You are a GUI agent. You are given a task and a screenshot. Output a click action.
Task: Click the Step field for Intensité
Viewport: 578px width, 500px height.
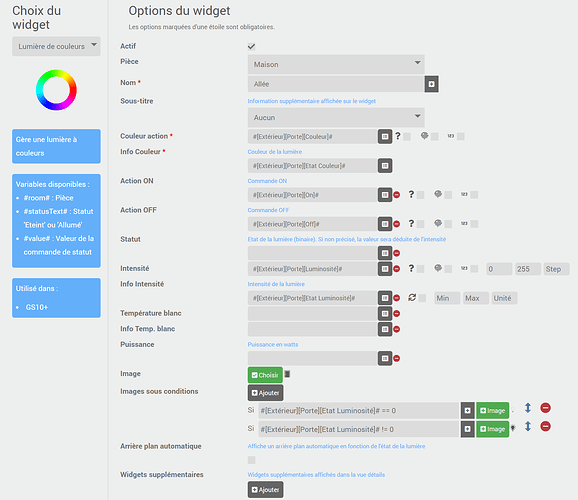pos(556,269)
